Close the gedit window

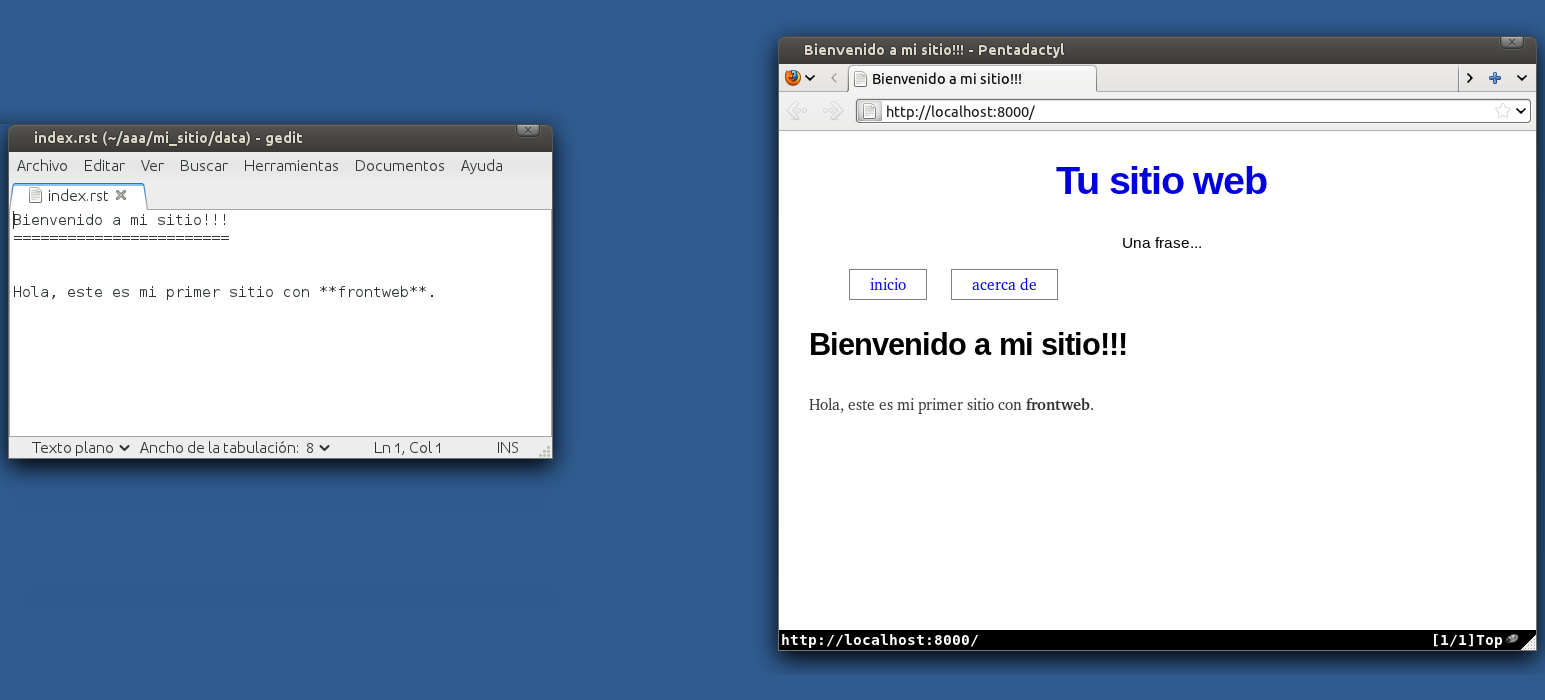[x=528, y=130]
